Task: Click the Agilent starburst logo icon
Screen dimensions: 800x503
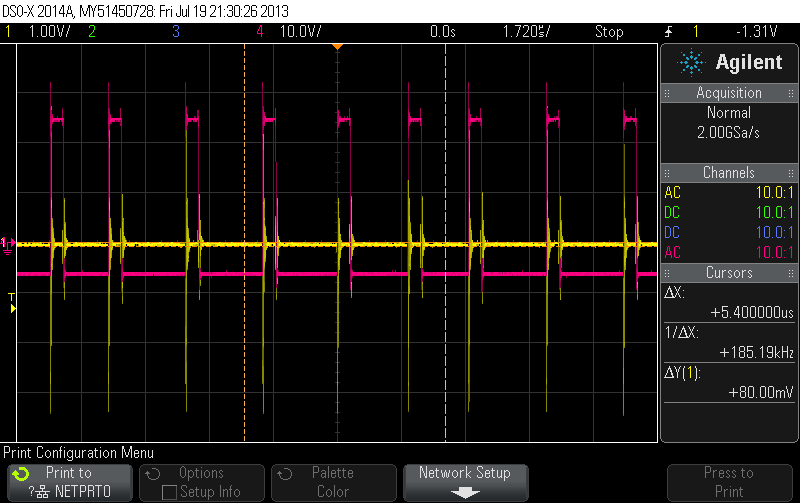Action: click(x=691, y=63)
